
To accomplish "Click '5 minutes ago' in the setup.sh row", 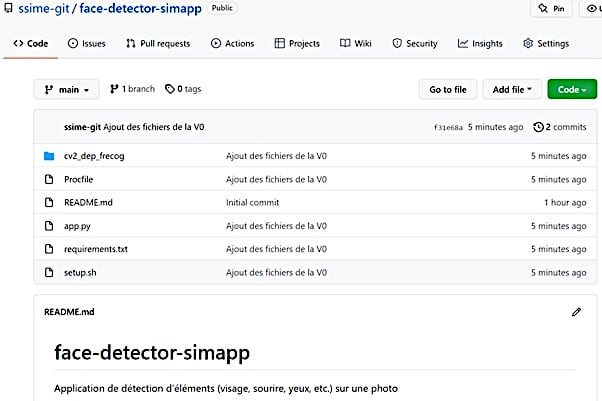I will 559,272.
